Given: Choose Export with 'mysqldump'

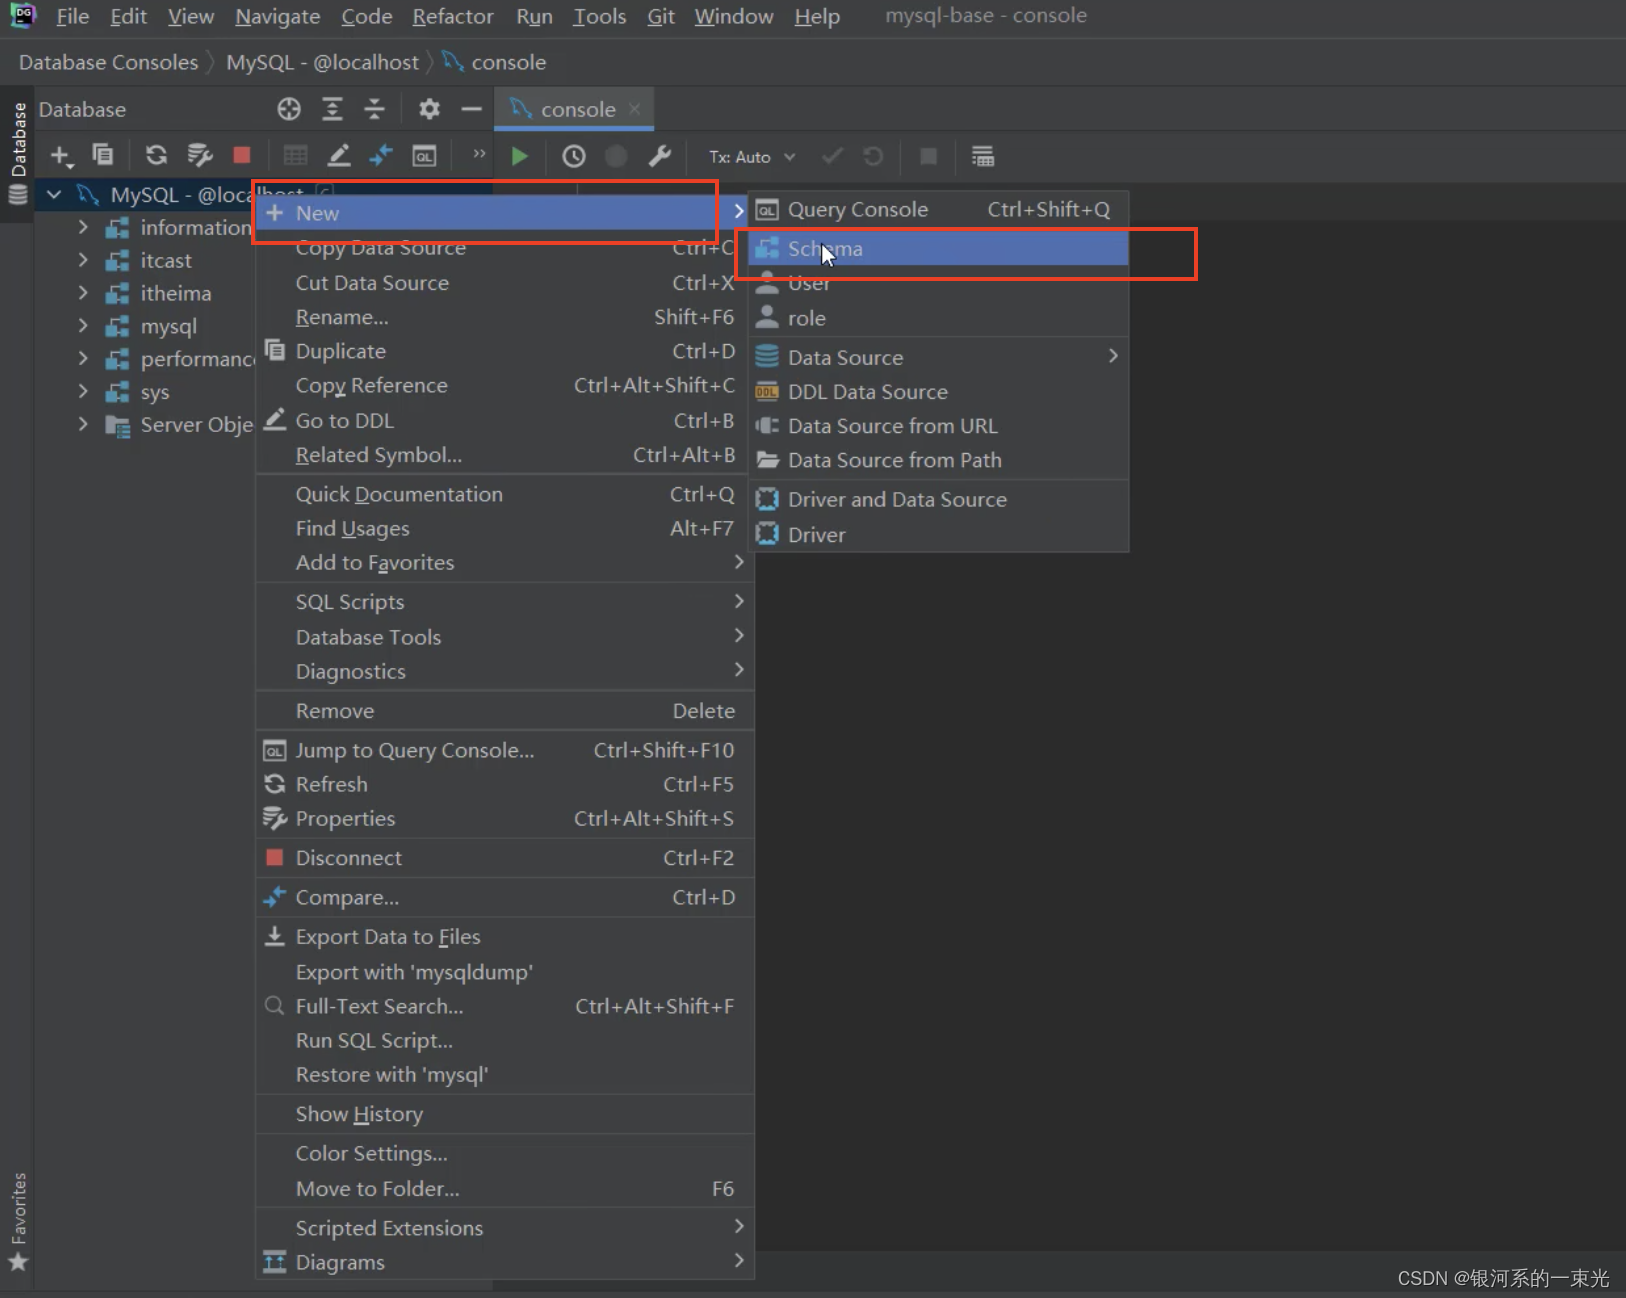Looking at the screenshot, I should tap(505, 972).
